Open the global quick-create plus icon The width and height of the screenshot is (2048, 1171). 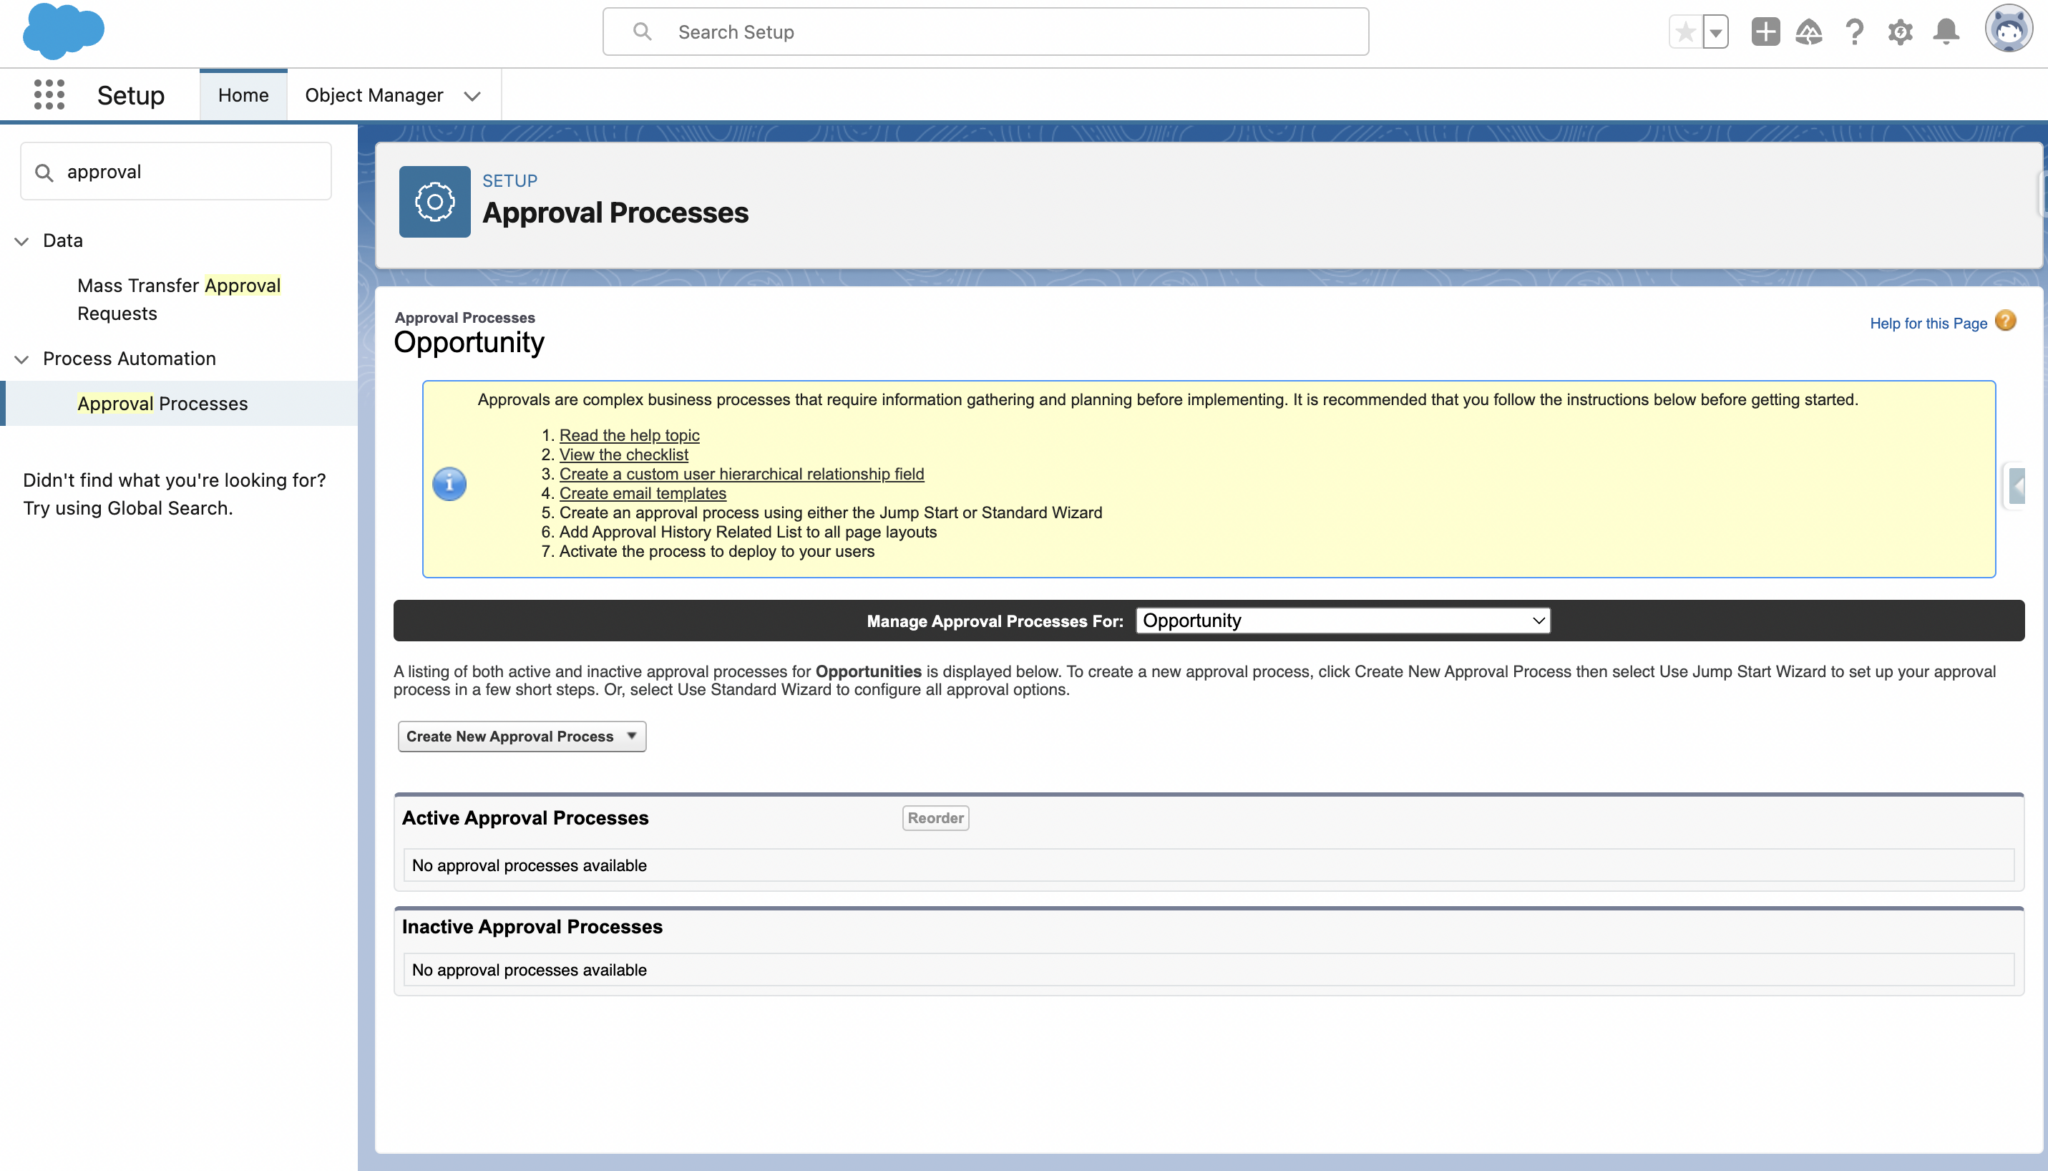1764,31
